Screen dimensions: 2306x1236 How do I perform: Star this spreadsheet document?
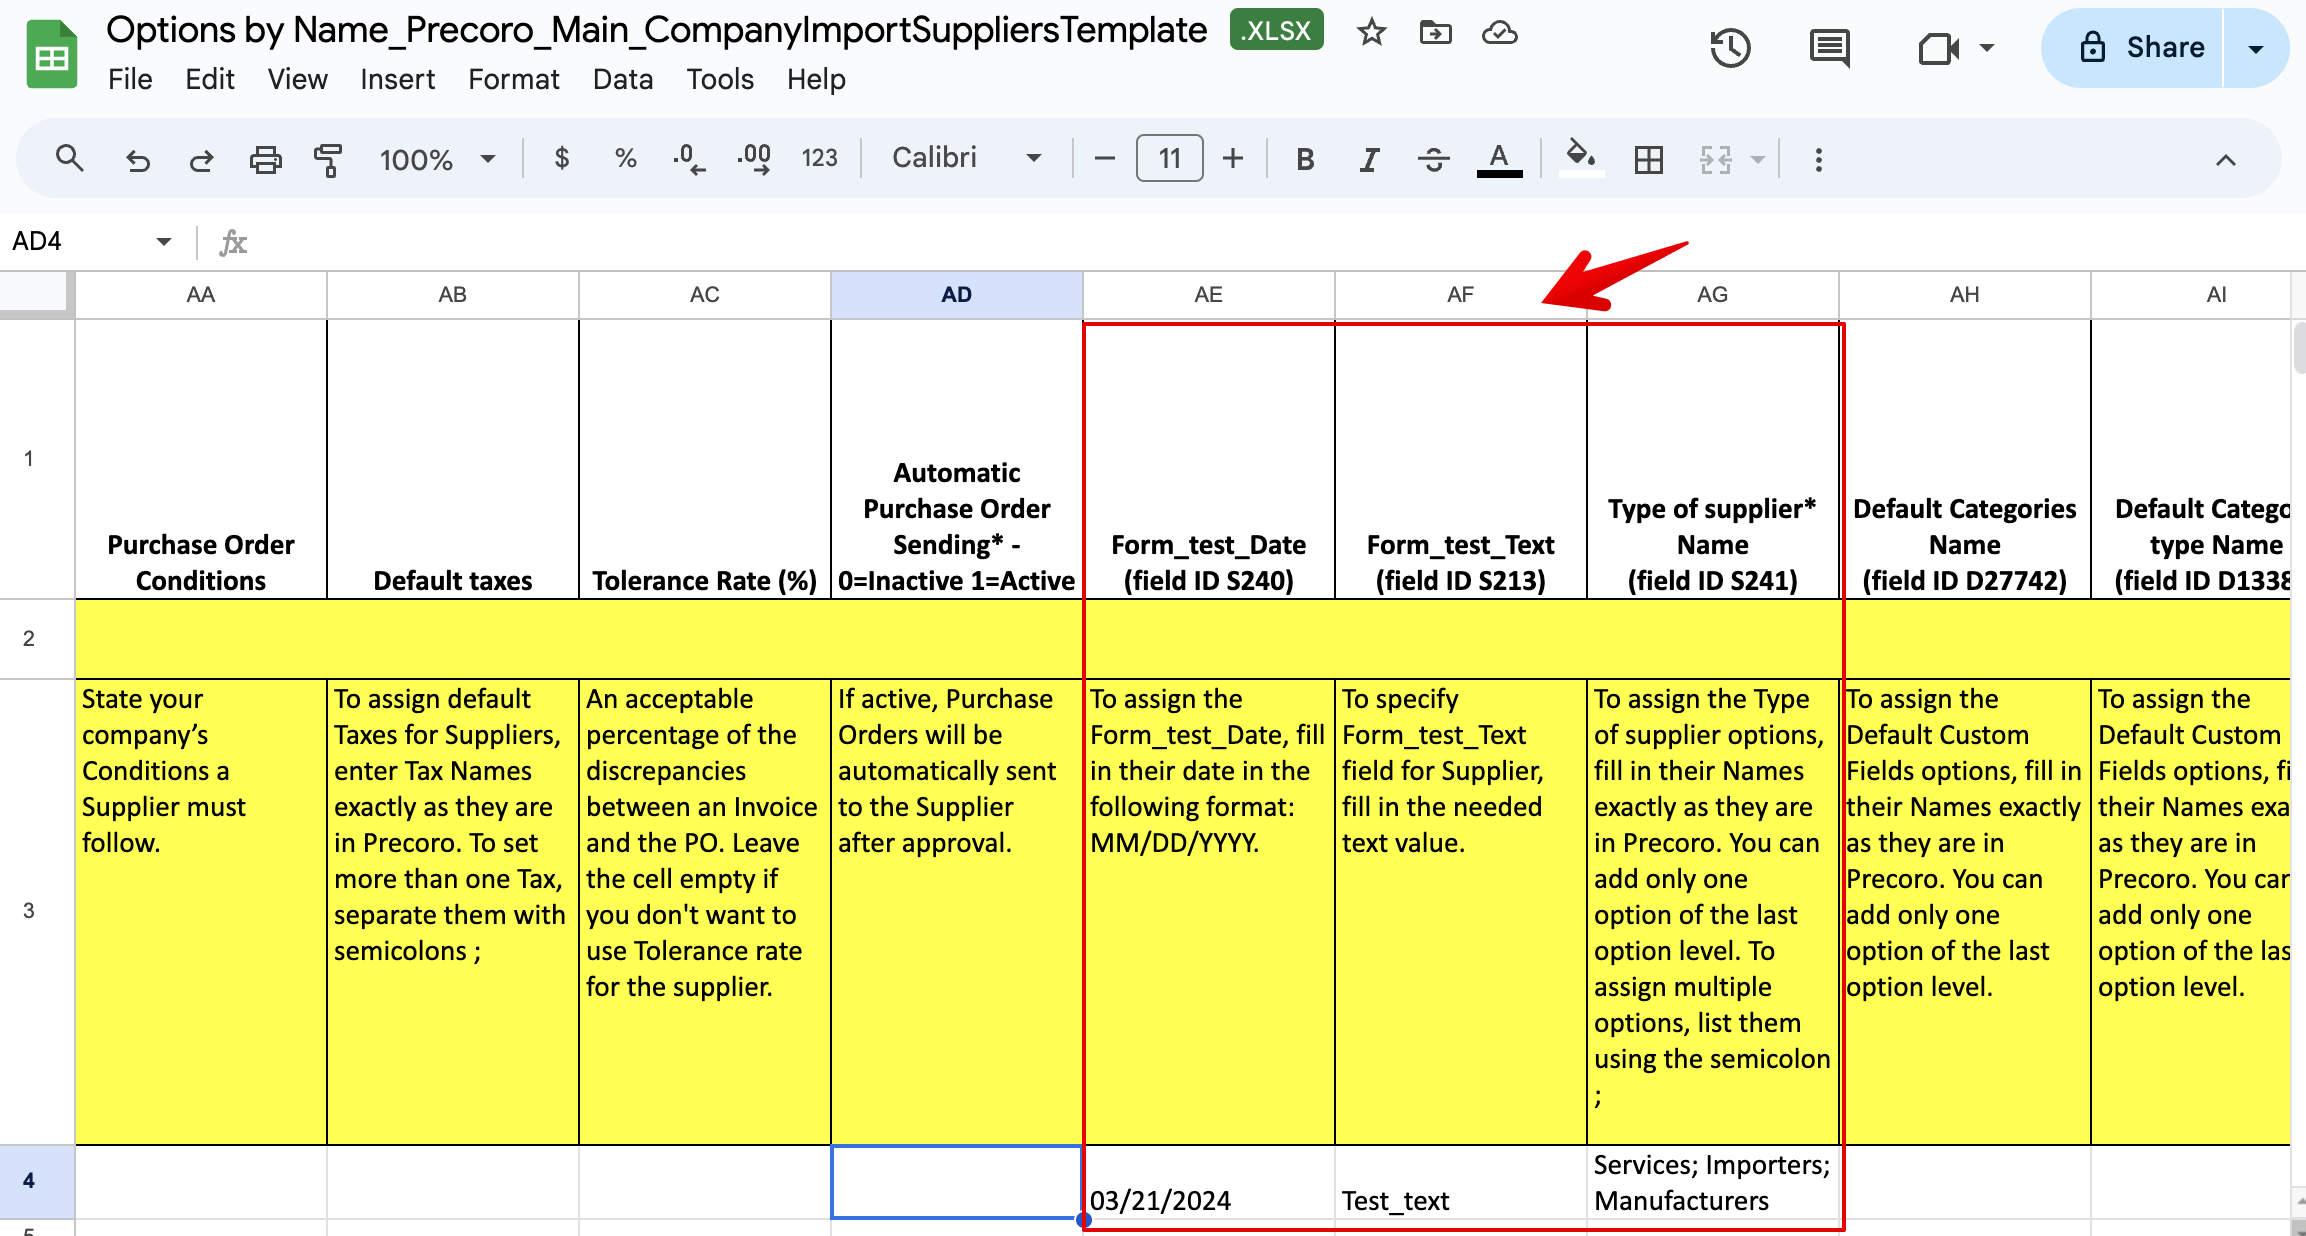tap(1371, 32)
